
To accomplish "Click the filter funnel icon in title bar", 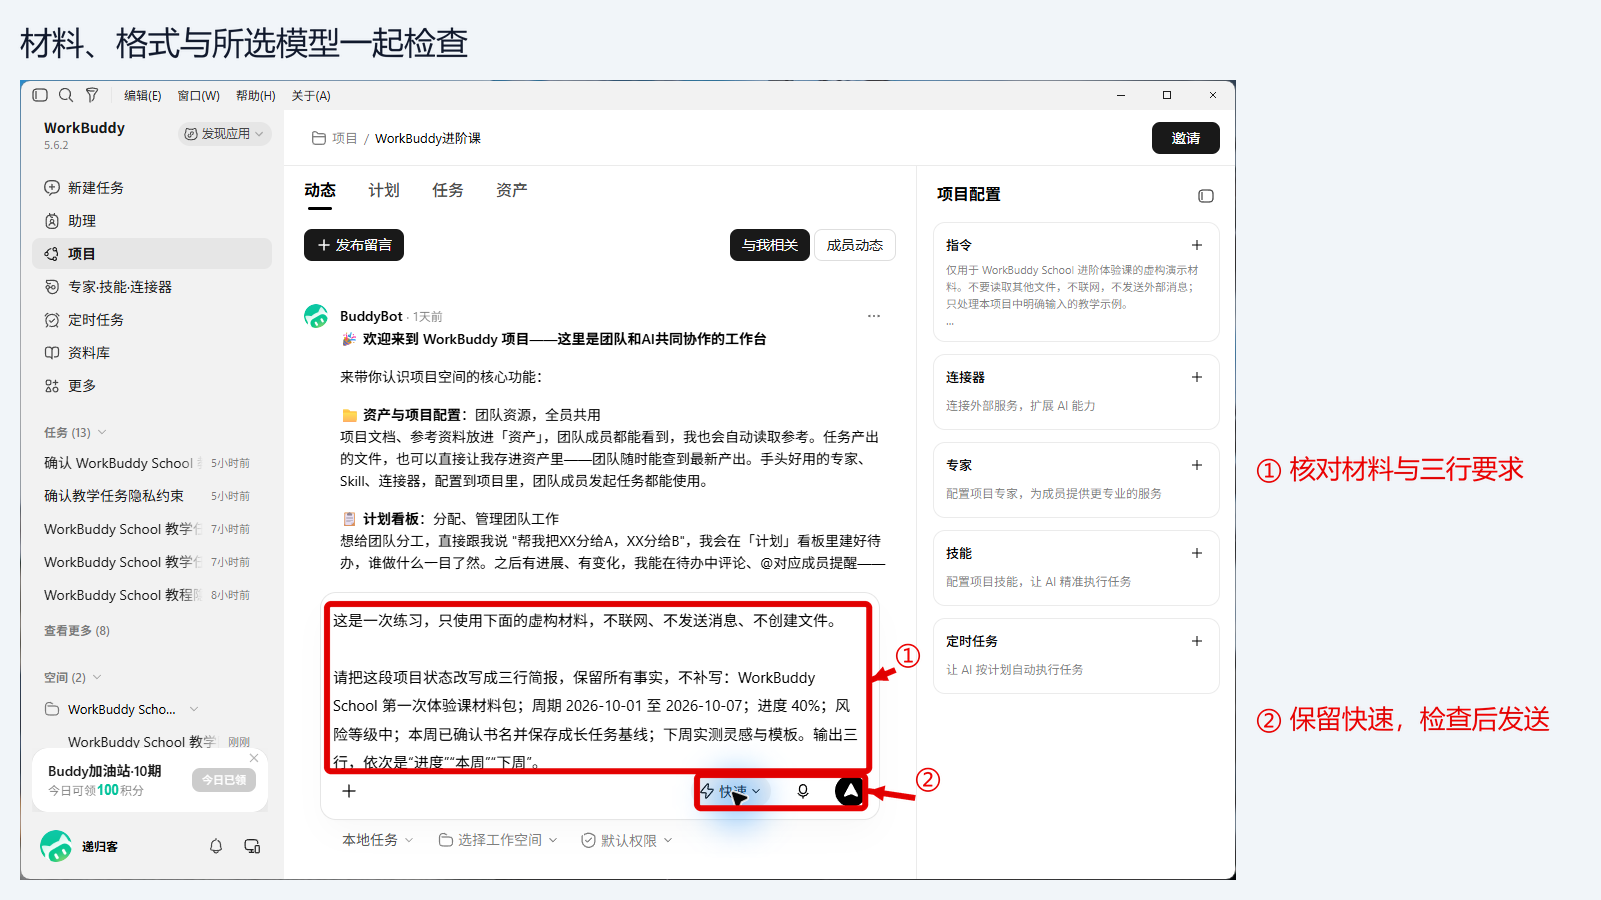I will point(92,95).
